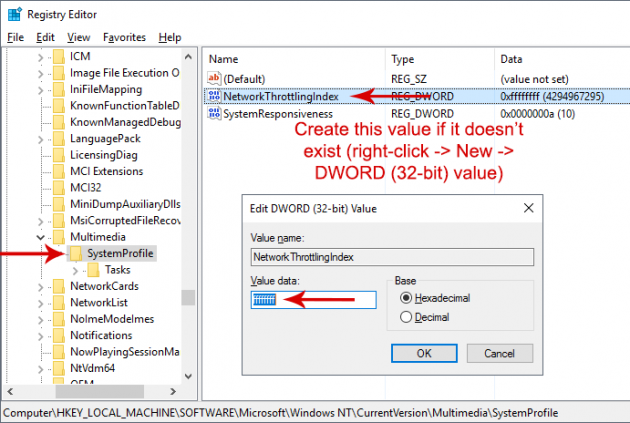Select the SystemResponsiveness value row

417,114
